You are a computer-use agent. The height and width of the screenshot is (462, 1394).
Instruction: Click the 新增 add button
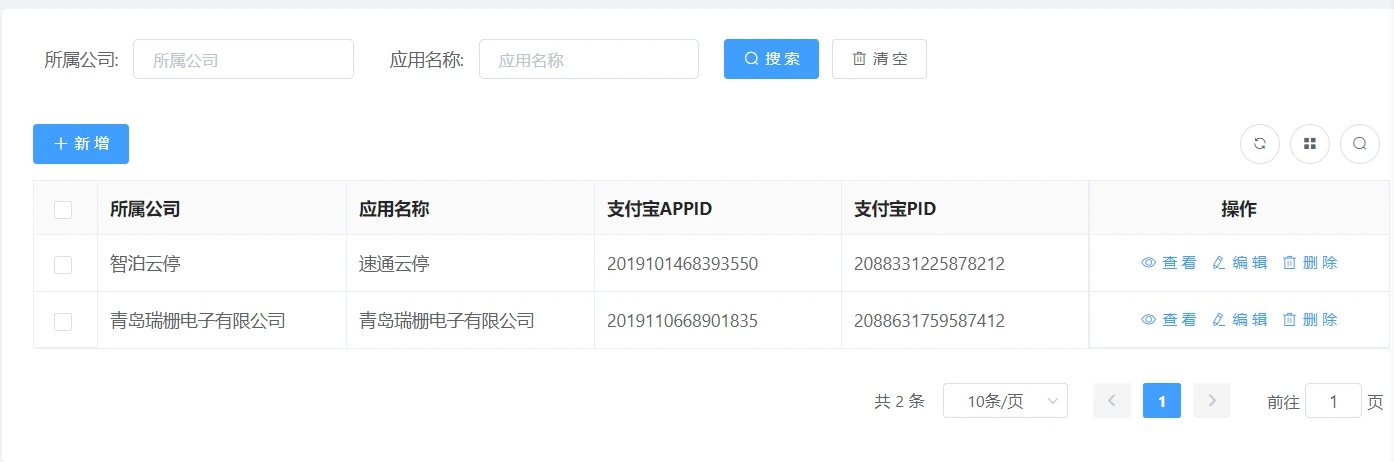point(81,144)
